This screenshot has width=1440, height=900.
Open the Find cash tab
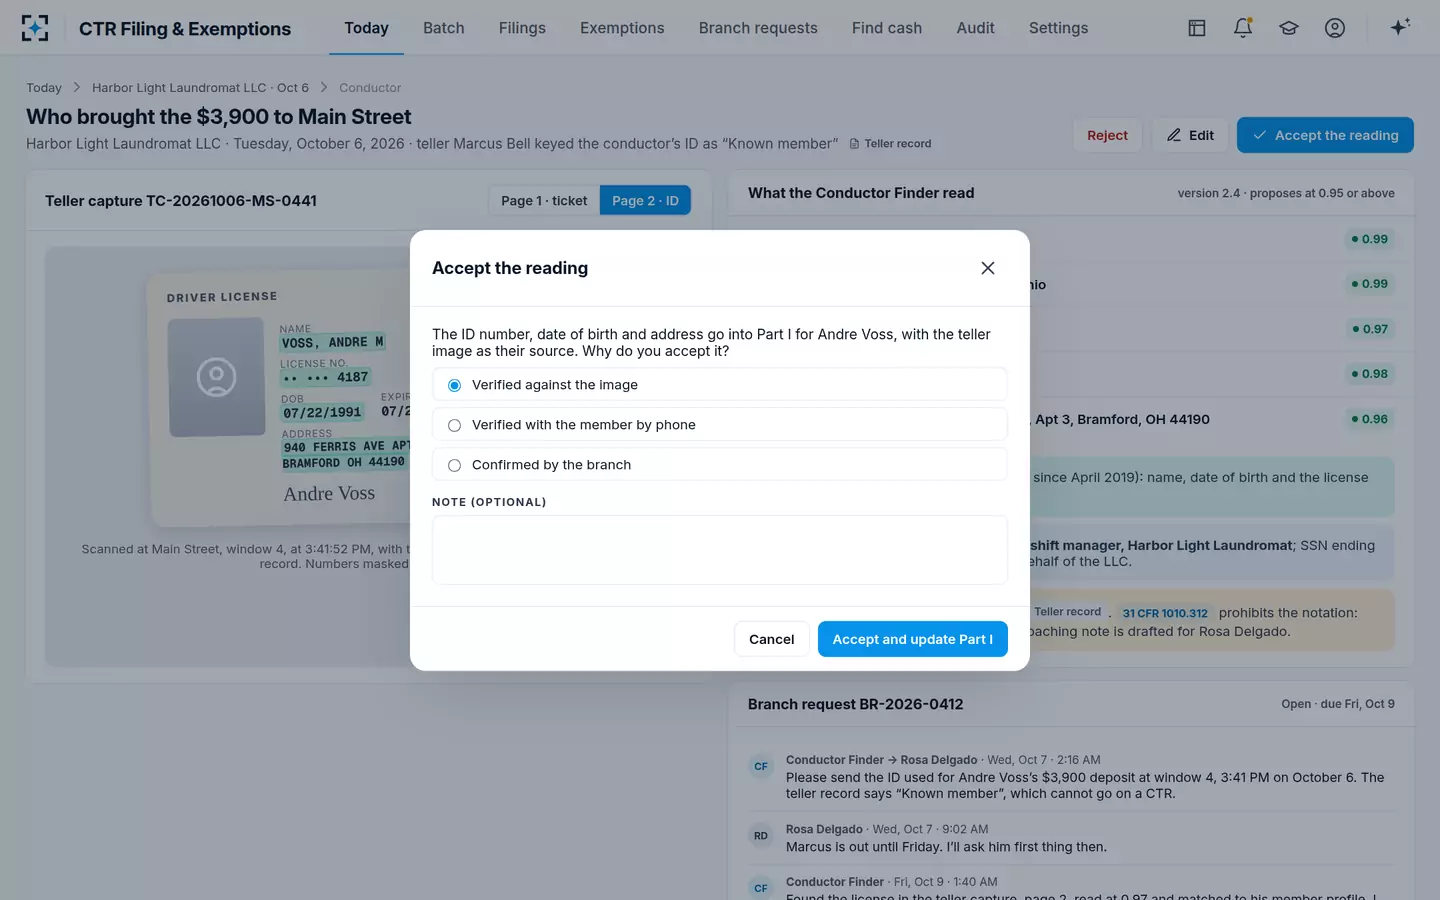pos(887,28)
